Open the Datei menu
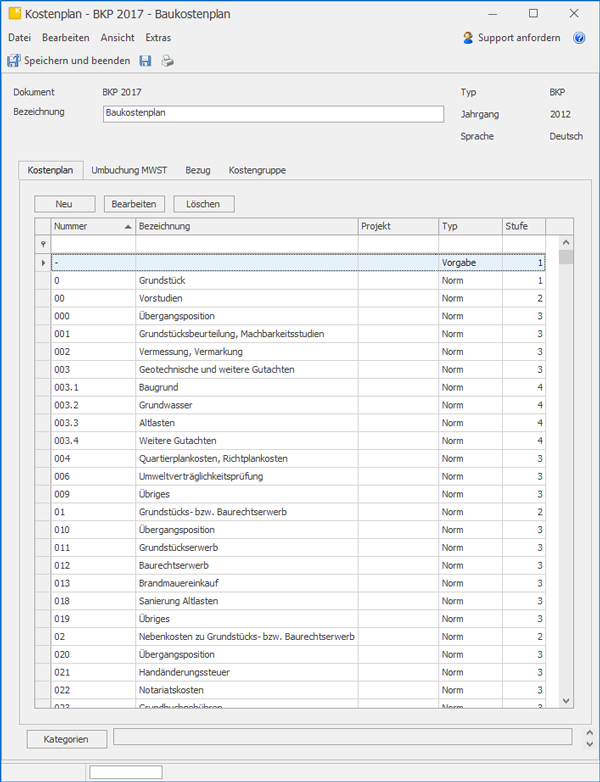The width and height of the screenshot is (600, 782). click(19, 38)
